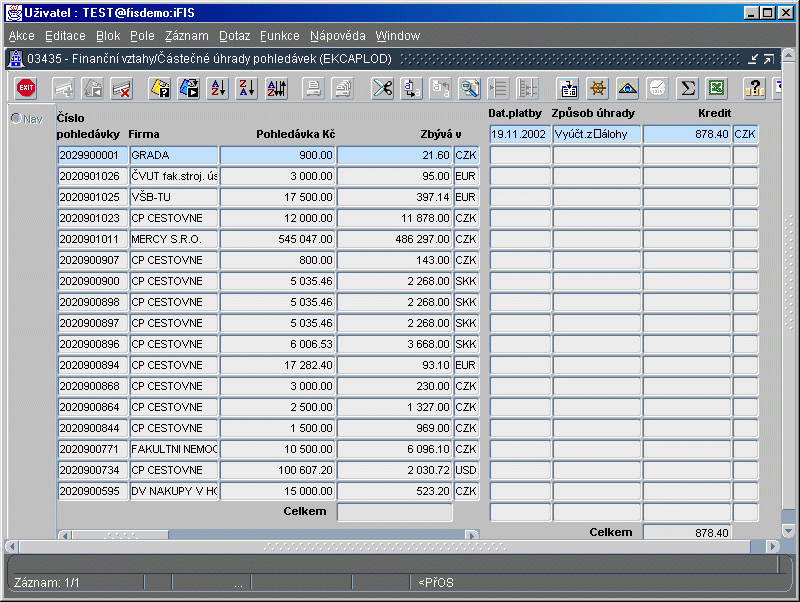This screenshot has height=602, width=800.
Task: Click the Firma field containing GRADA
Action: pyautogui.click(x=174, y=155)
